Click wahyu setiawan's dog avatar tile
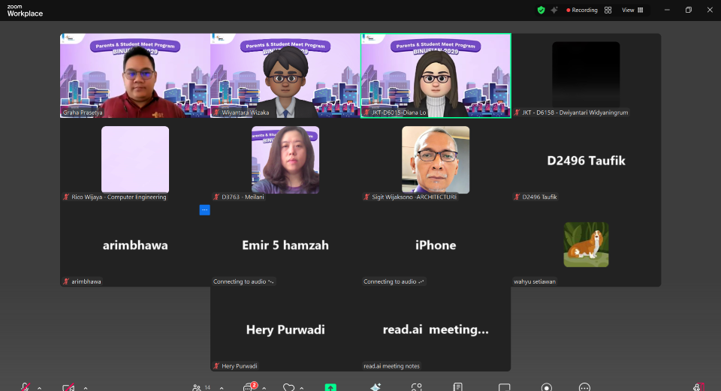Screen dimensions: 721x391 coord(586,245)
